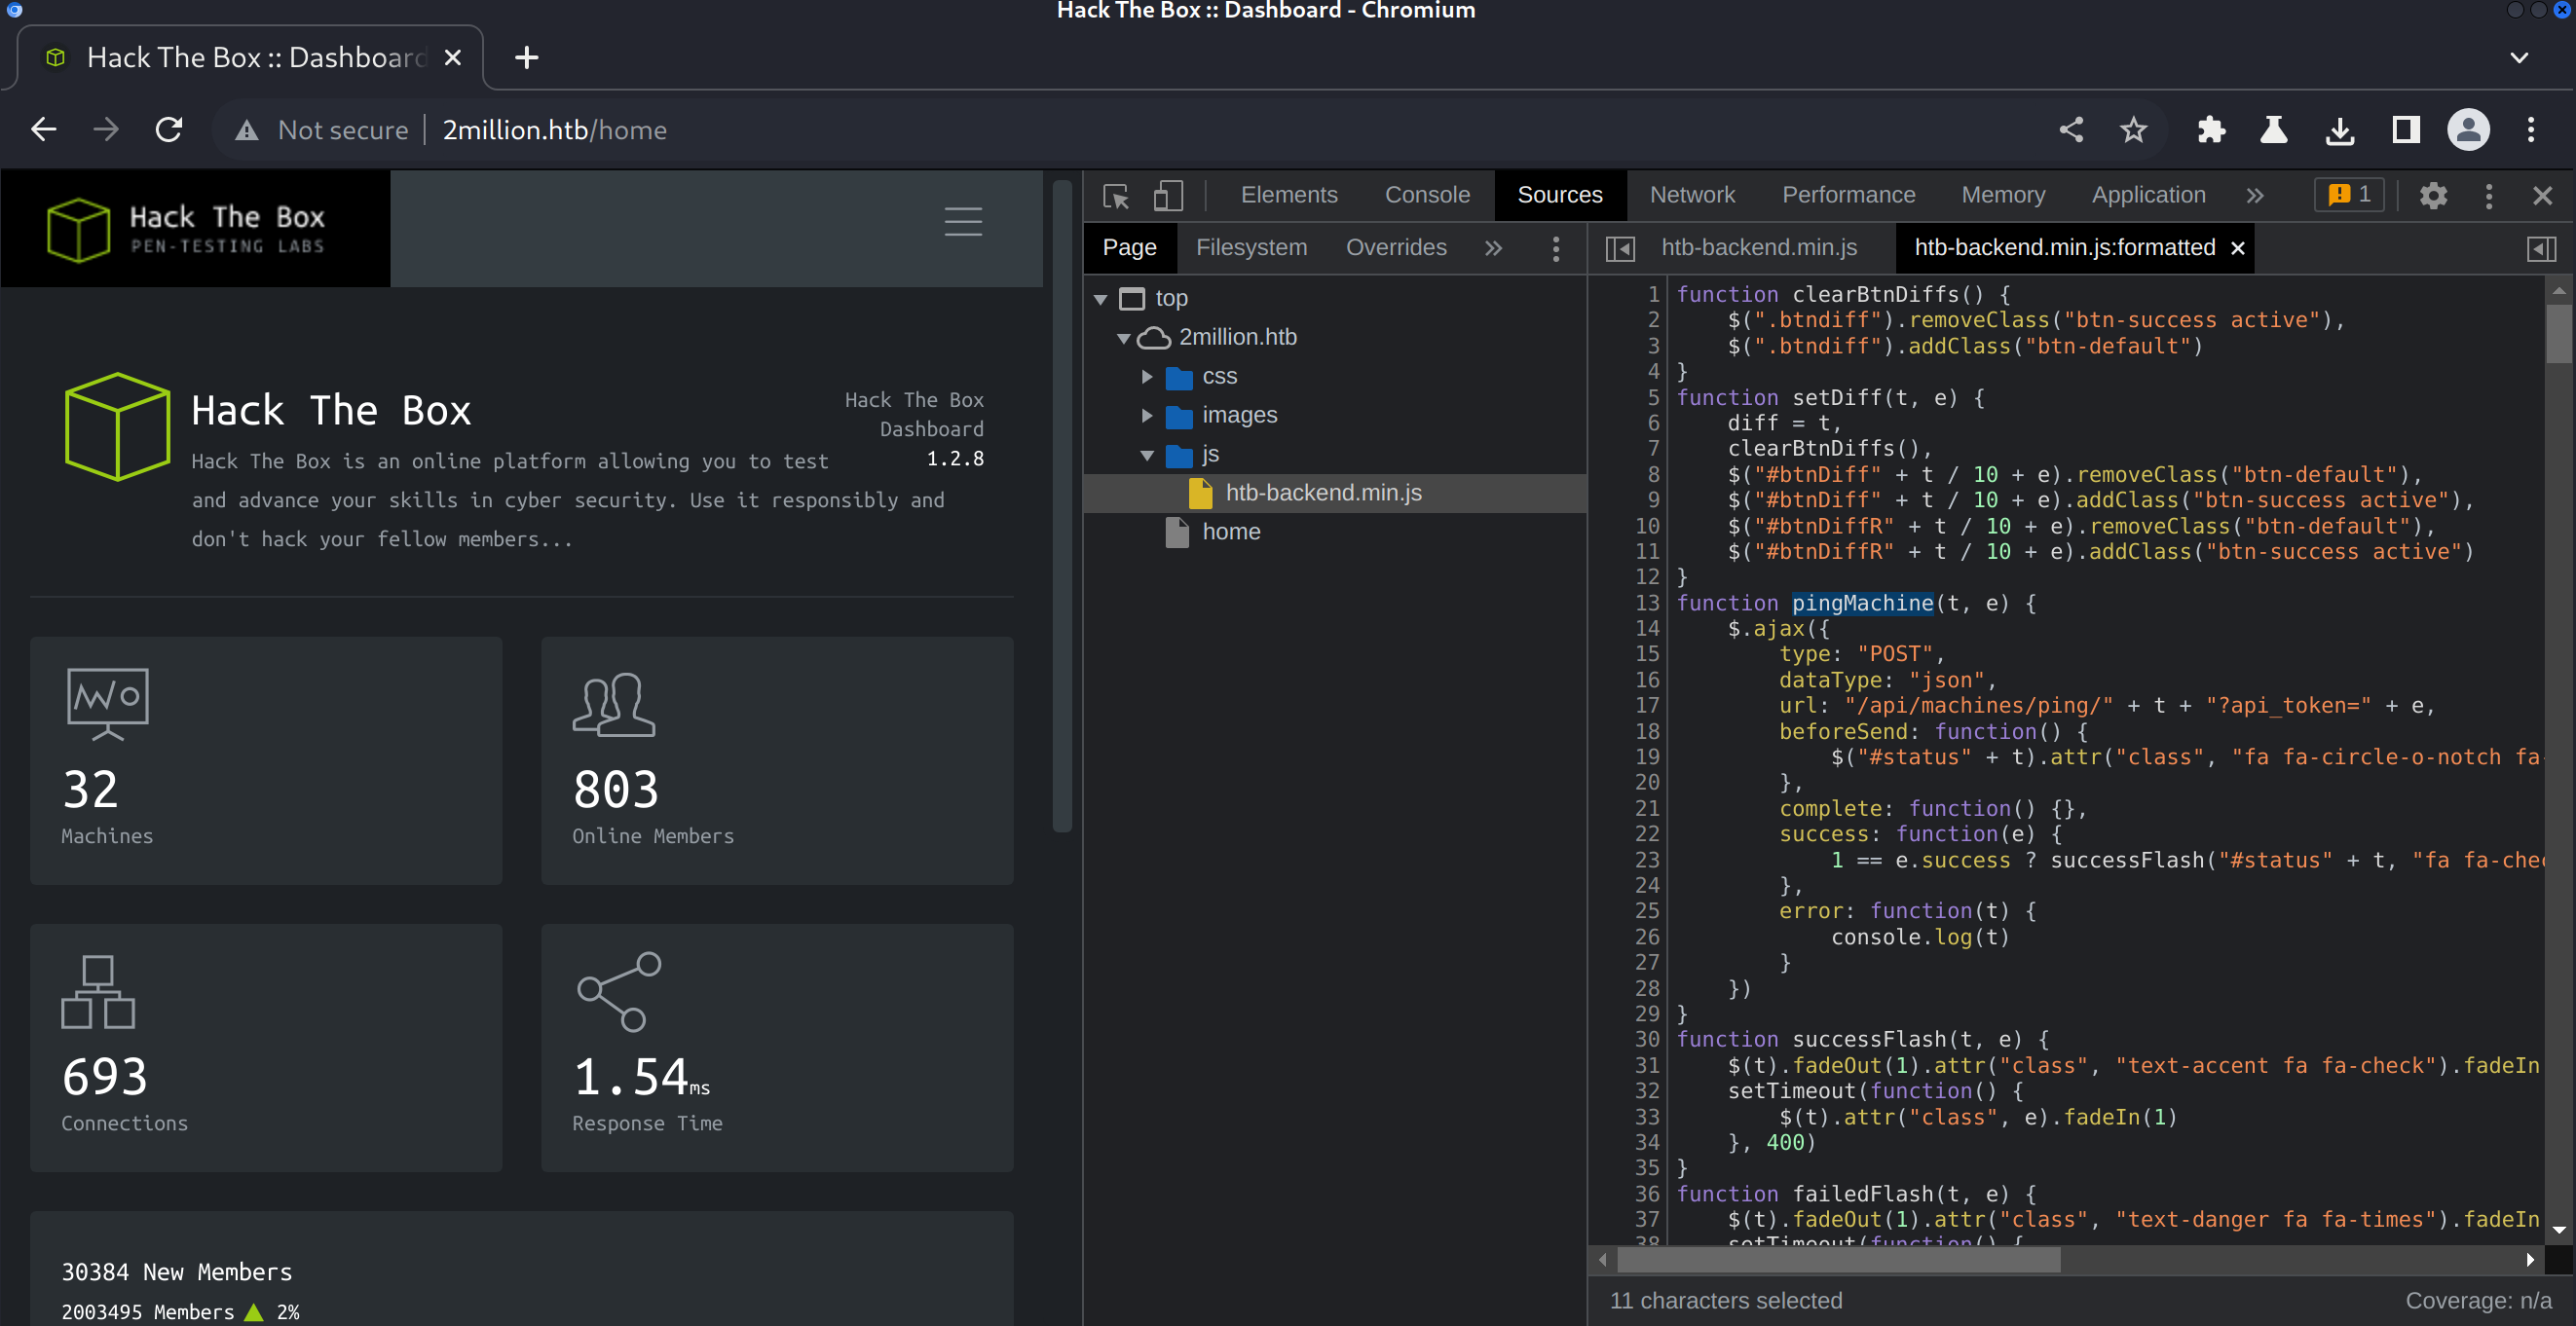Click the large green cube logo image

[x=117, y=427]
